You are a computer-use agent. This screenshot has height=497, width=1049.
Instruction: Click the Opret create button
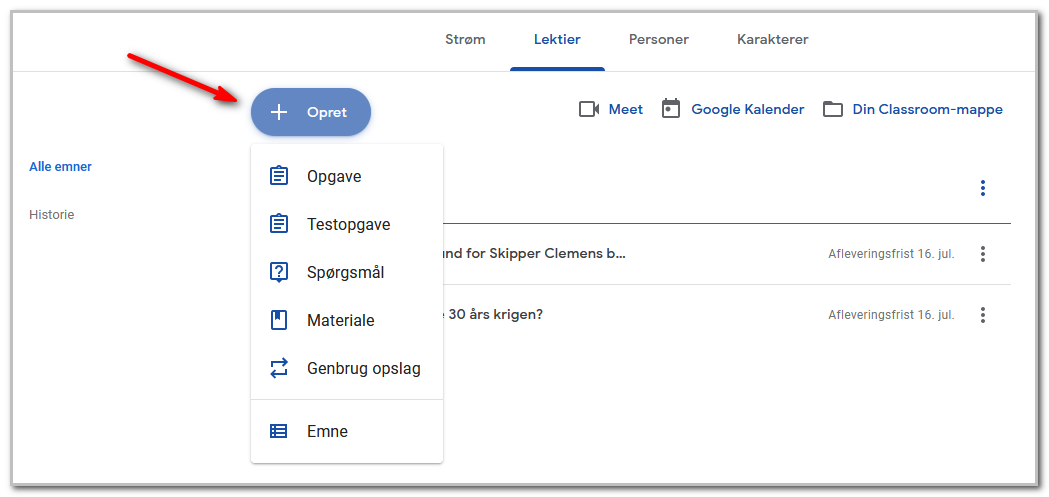[310, 112]
